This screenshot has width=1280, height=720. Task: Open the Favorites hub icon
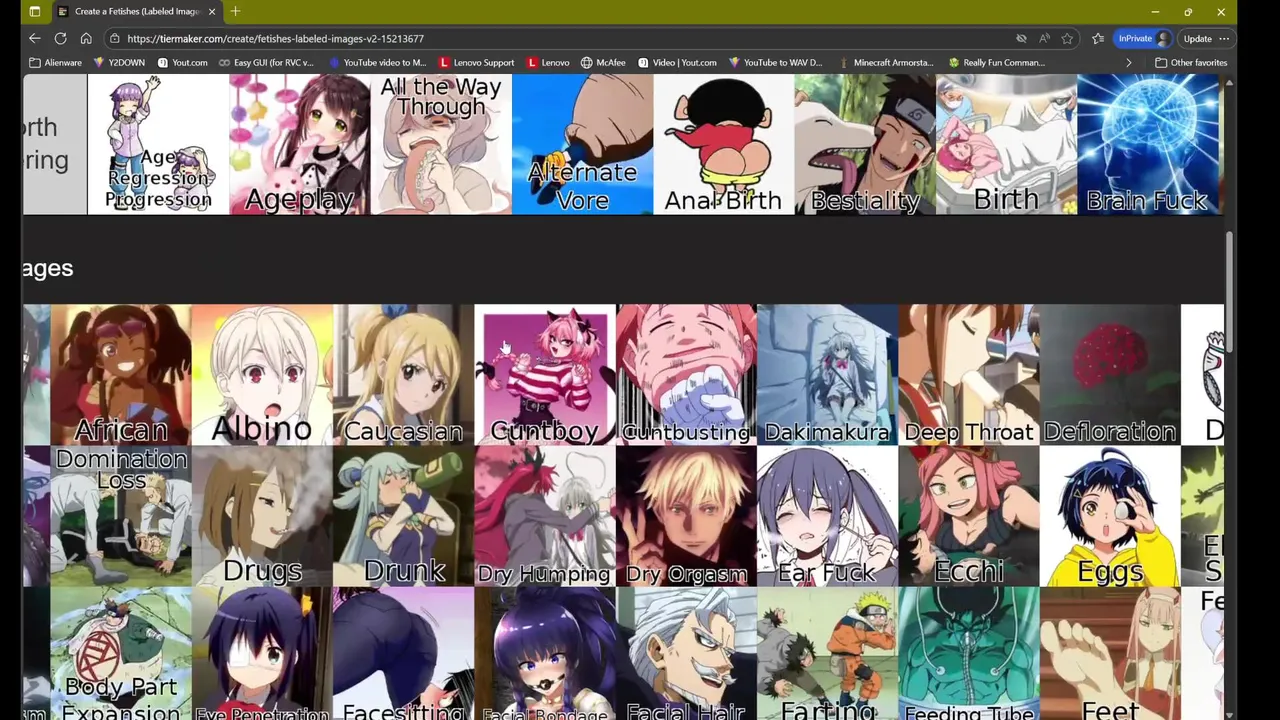click(x=1098, y=39)
